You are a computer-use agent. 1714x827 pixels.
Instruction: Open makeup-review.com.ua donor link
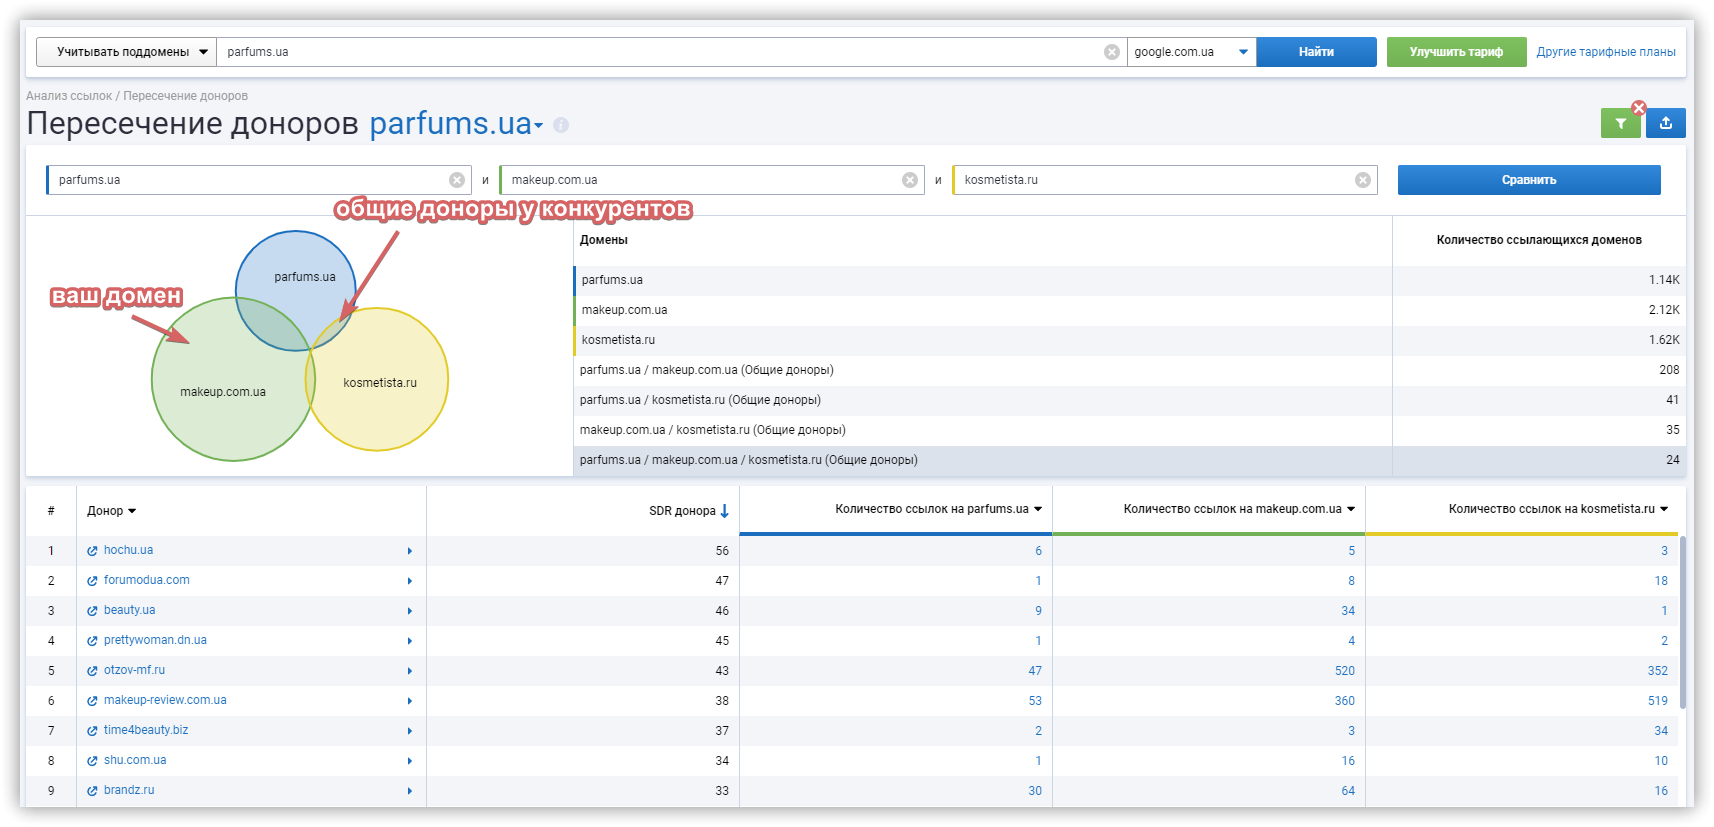[x=165, y=700]
